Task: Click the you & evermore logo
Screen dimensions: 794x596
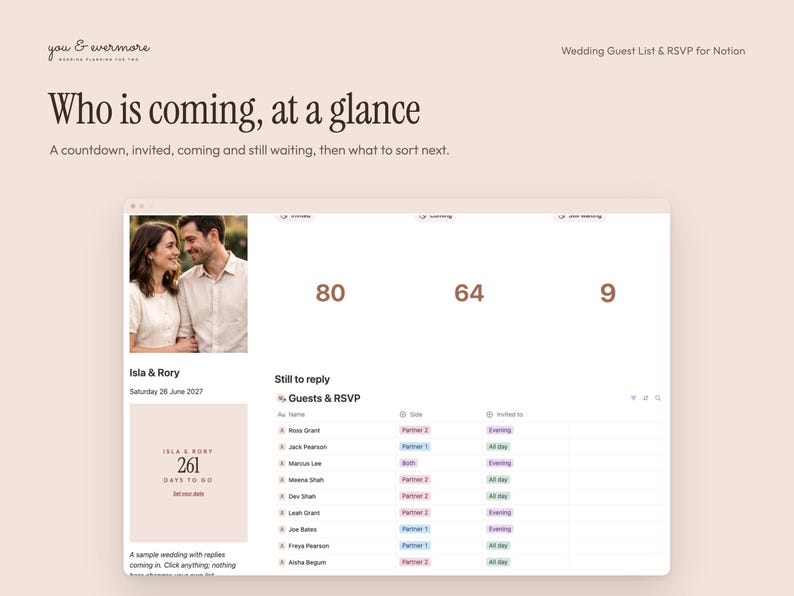Action: pos(99,50)
